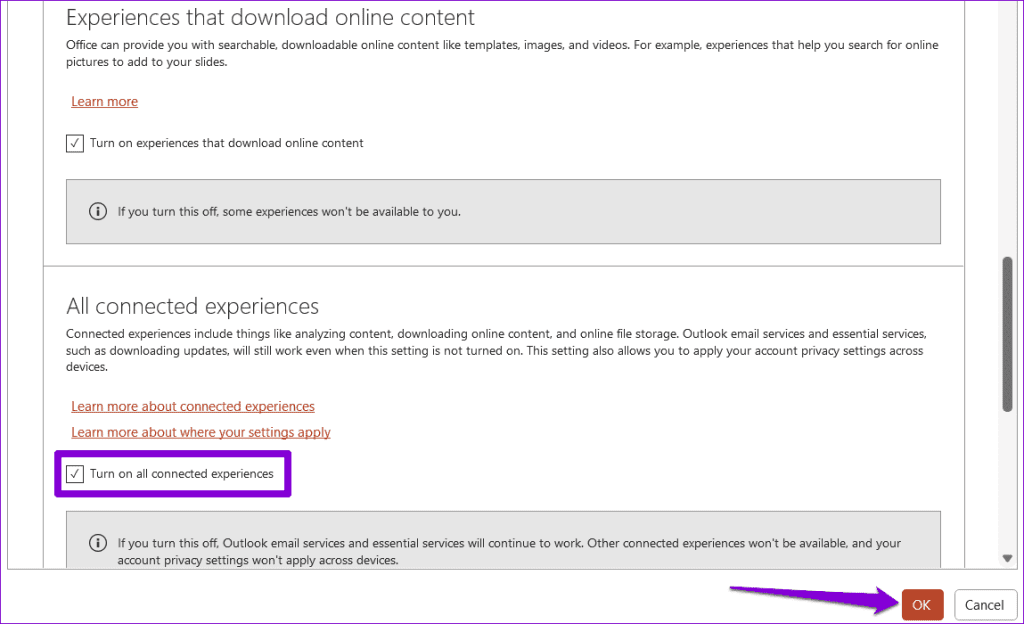
Task: Confirm settings with the OK button
Action: (922, 604)
